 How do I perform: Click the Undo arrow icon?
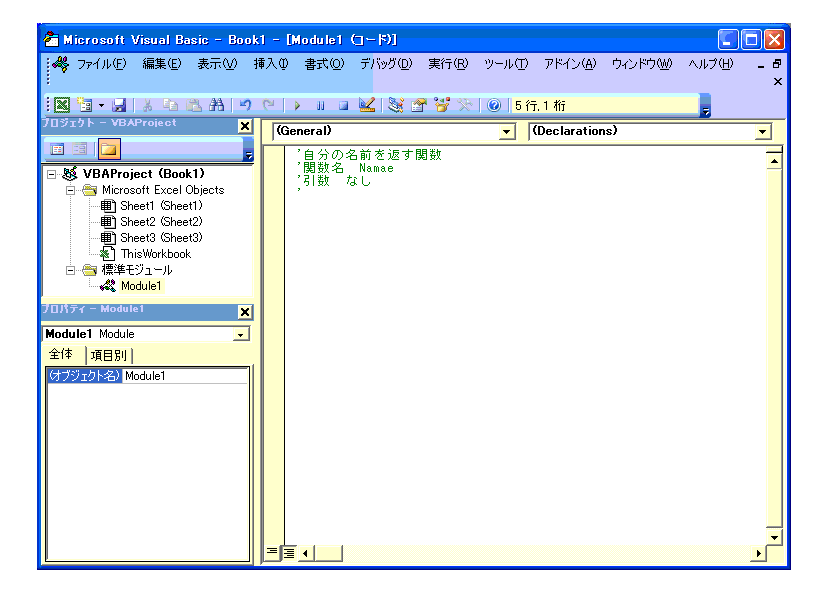[246, 105]
